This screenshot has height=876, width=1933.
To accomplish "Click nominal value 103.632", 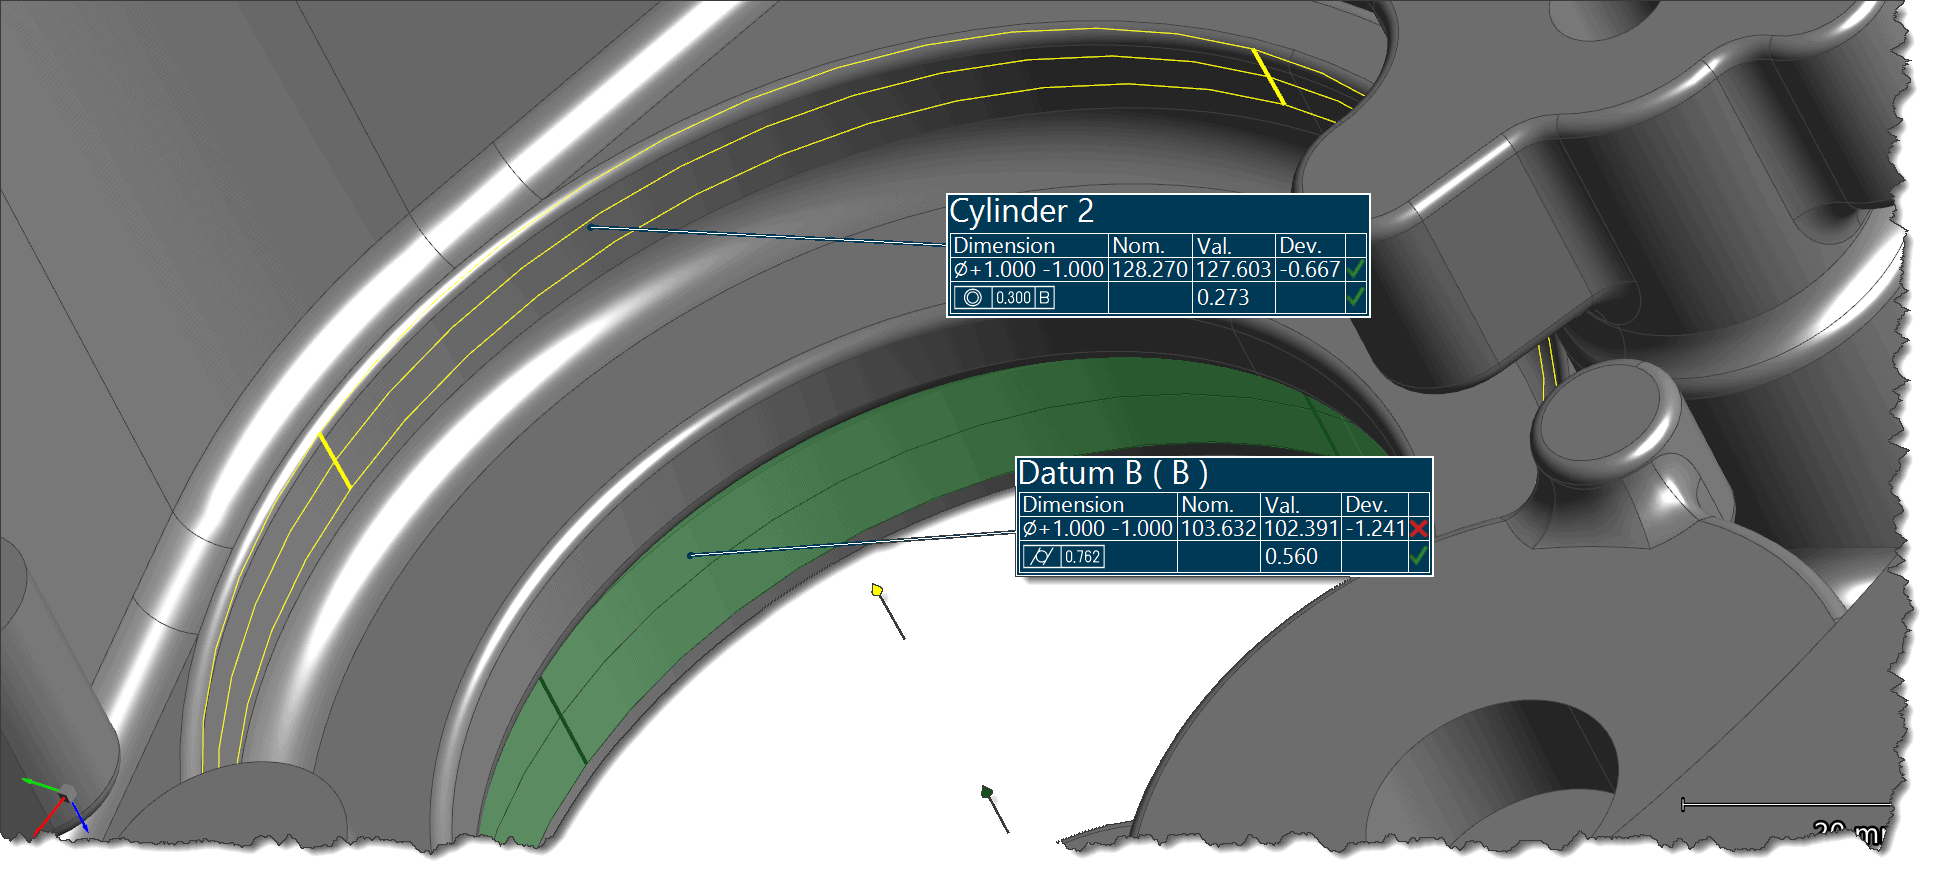I will (x=1218, y=529).
